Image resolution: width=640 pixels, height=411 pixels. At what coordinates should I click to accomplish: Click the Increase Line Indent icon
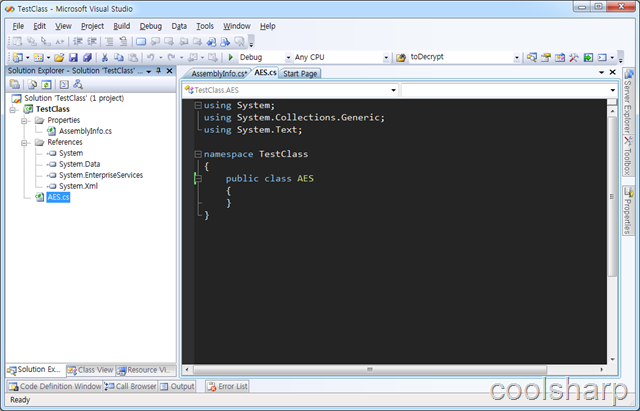[x=92, y=41]
